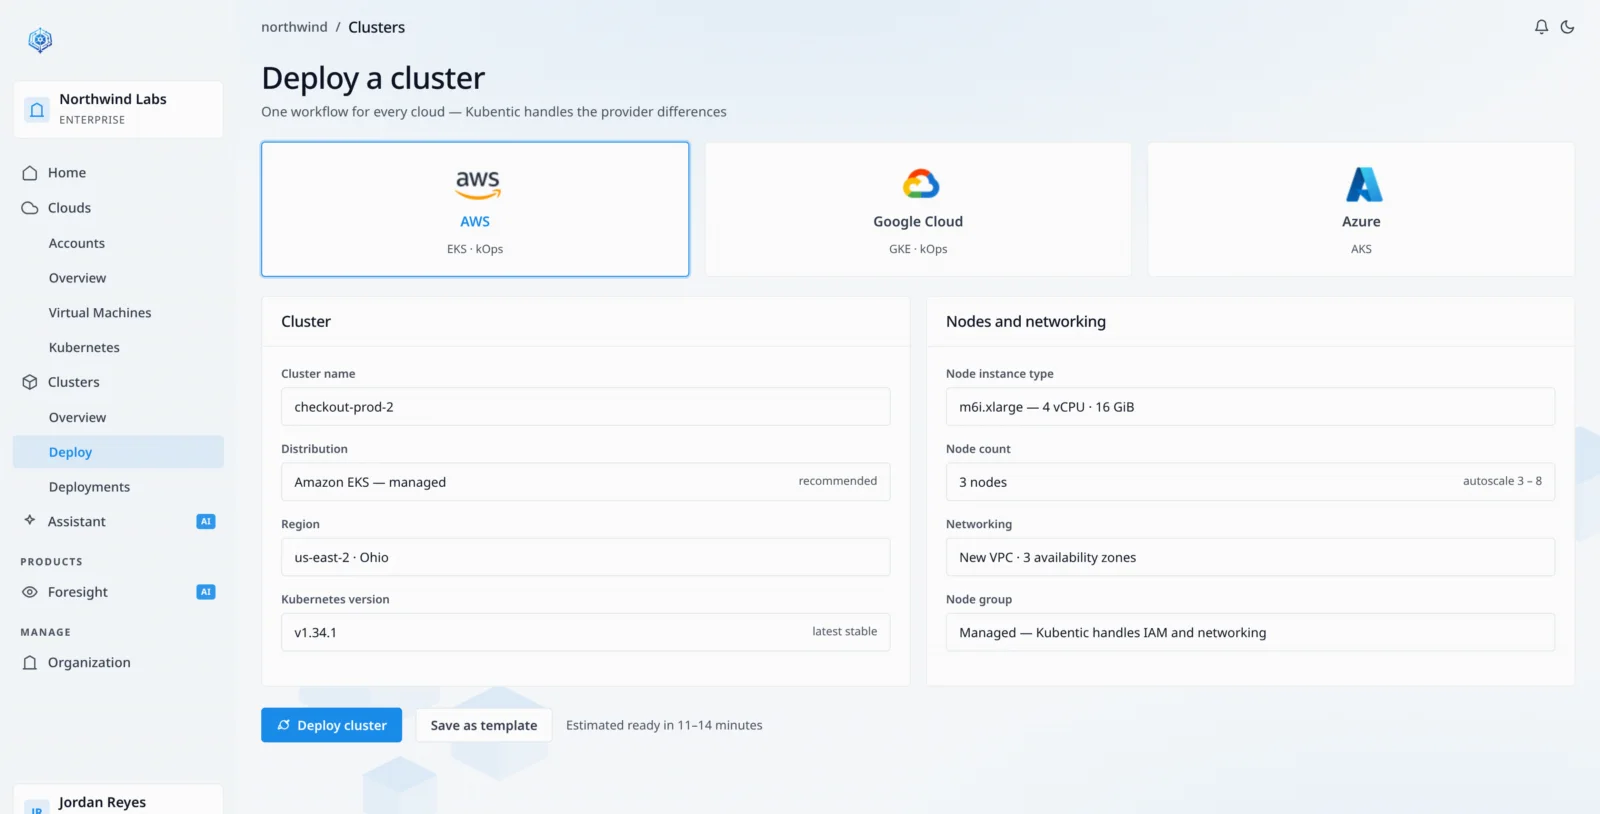
Task: Open the Node count dropdown
Action: click(x=1250, y=482)
